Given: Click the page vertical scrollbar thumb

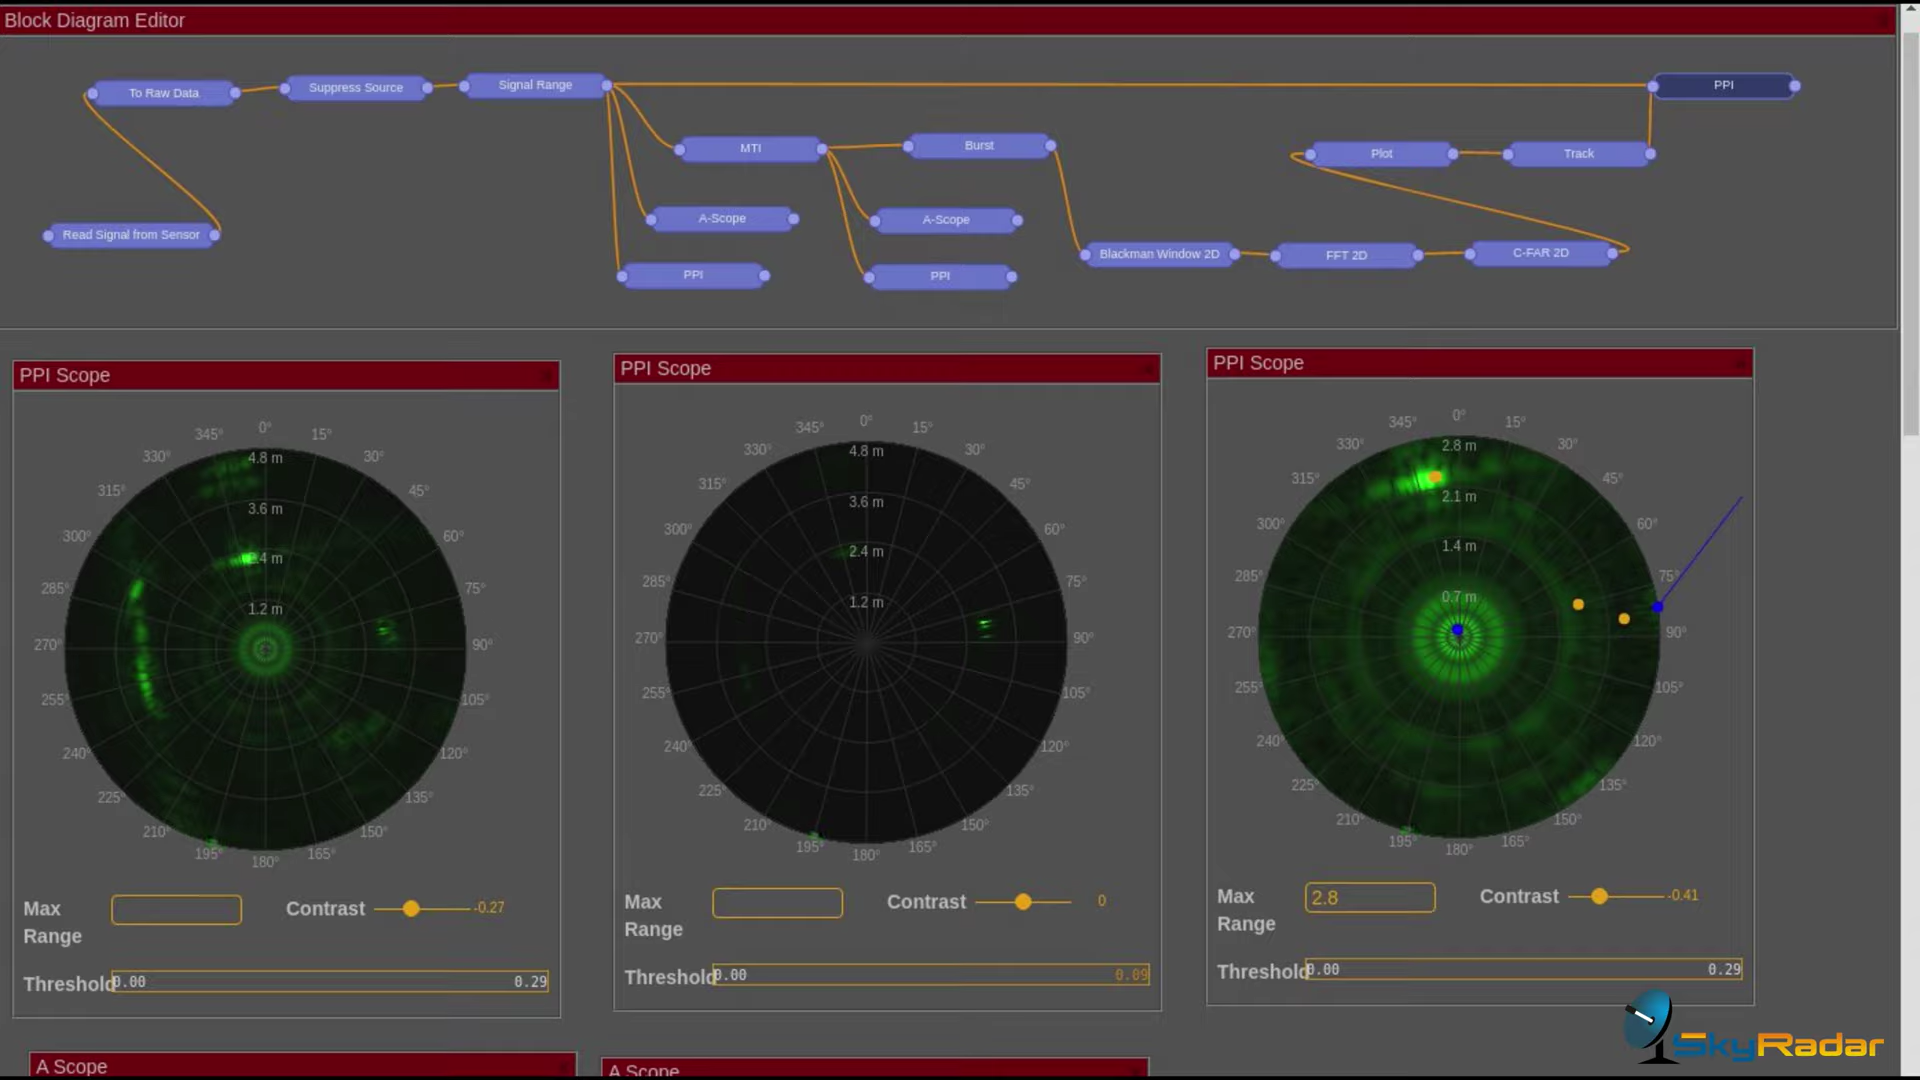Looking at the screenshot, I should click(1910, 235).
